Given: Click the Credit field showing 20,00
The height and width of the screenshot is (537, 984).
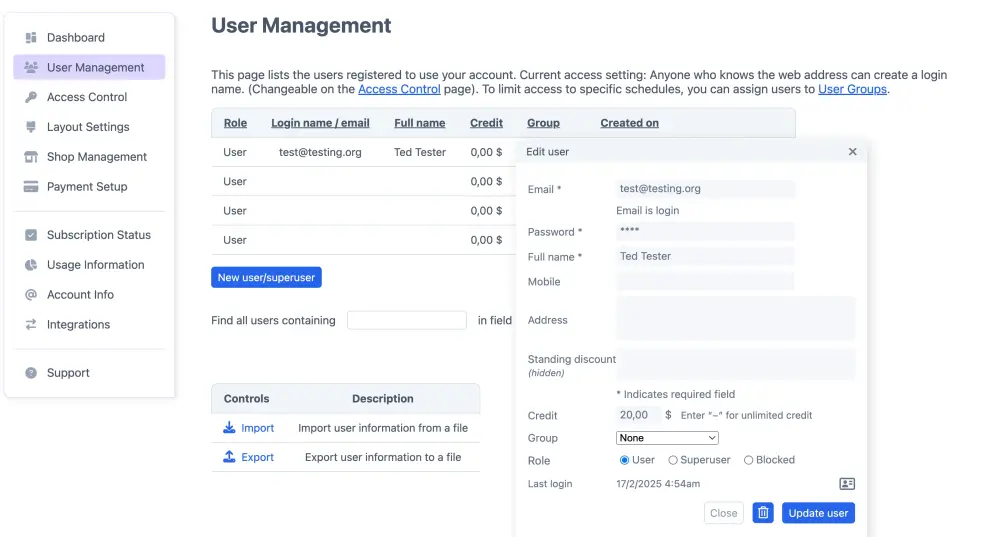Looking at the screenshot, I should (x=638, y=415).
